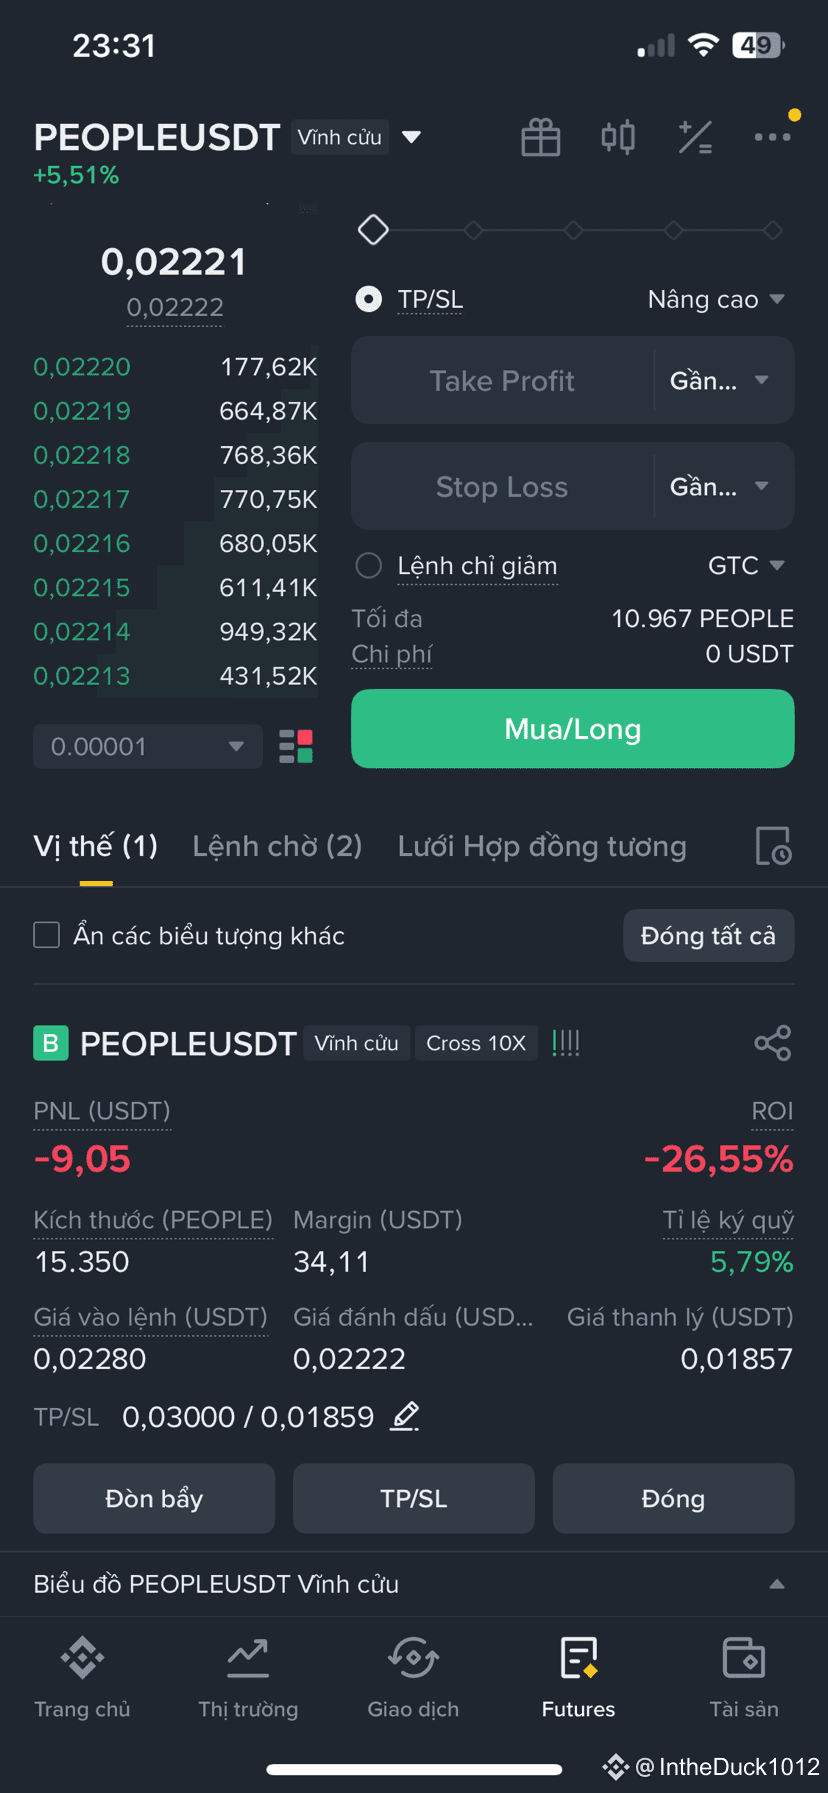Open the gift rewards icon
This screenshot has width=828, height=1793.
[541, 137]
